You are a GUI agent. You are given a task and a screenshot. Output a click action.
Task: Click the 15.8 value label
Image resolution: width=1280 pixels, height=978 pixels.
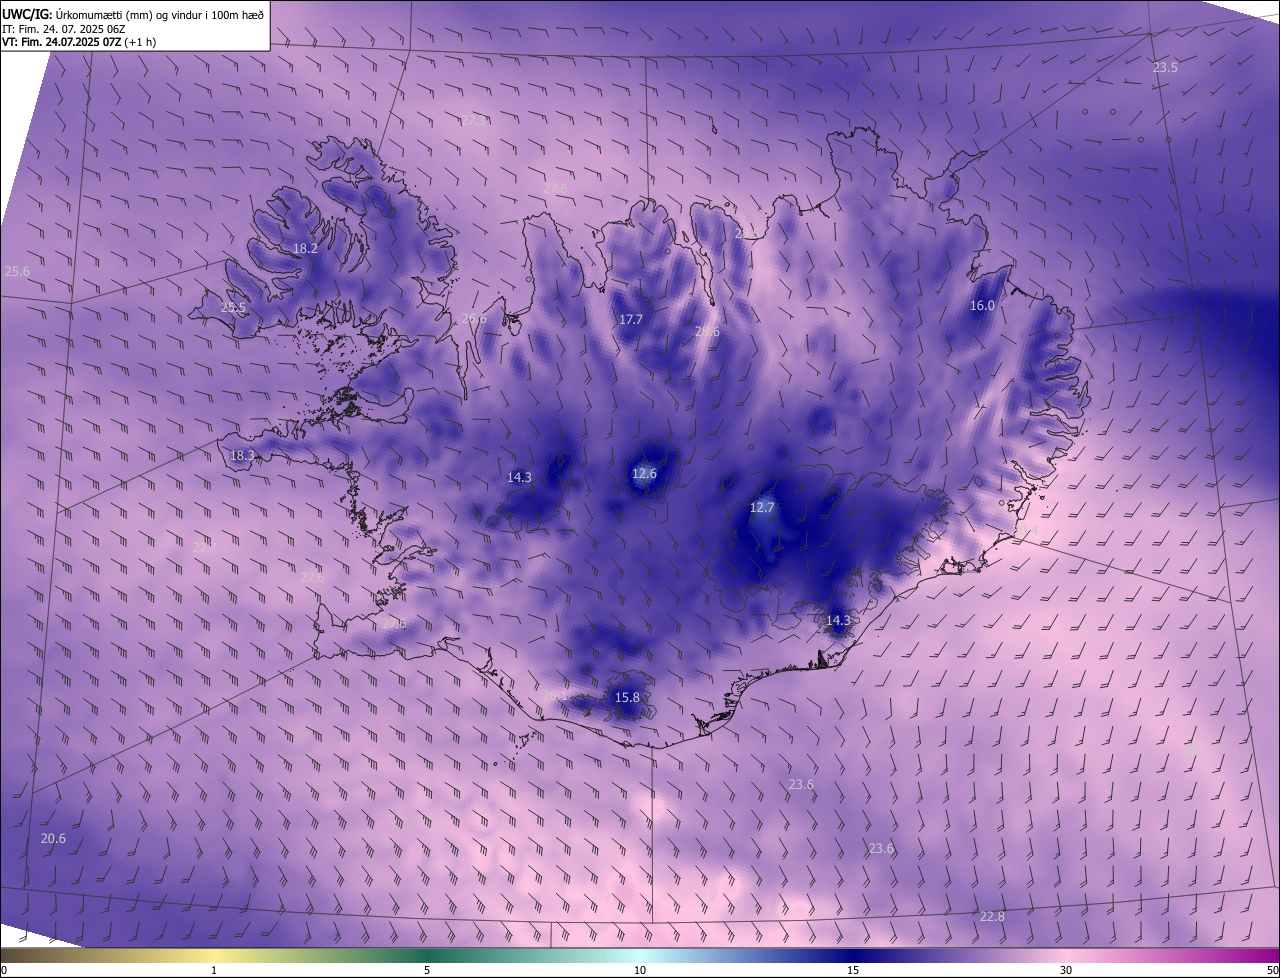pyautogui.click(x=627, y=698)
